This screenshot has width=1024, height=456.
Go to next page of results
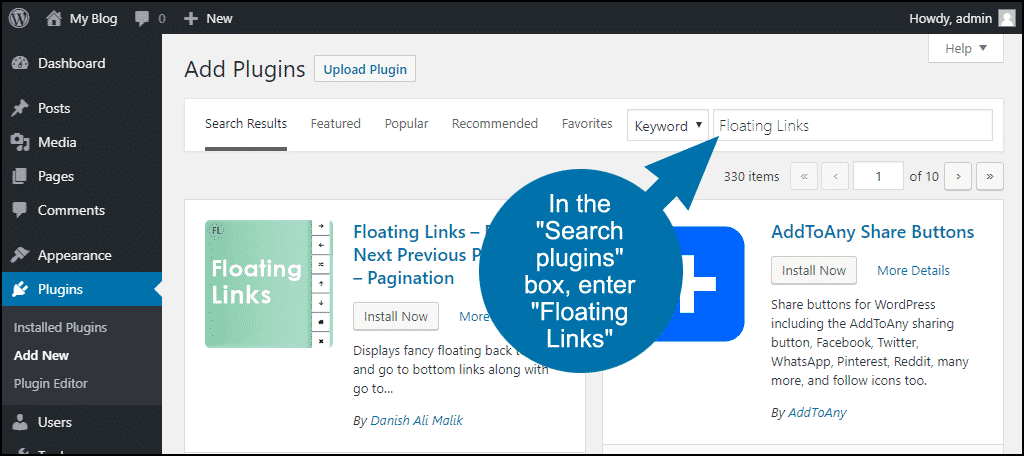pos(958,176)
